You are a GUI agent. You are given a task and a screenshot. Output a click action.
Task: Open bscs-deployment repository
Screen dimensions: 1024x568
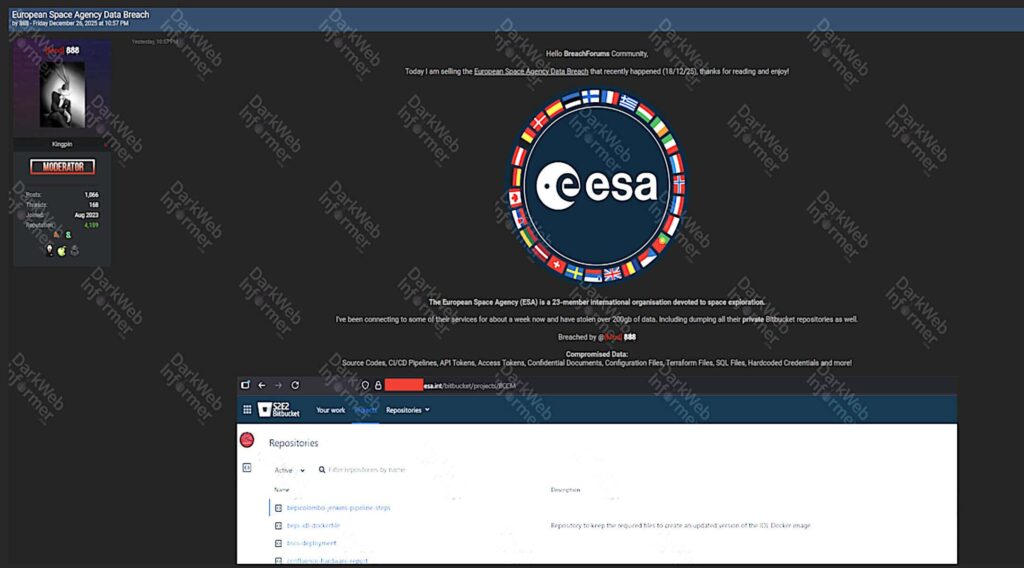pyautogui.click(x=312, y=543)
